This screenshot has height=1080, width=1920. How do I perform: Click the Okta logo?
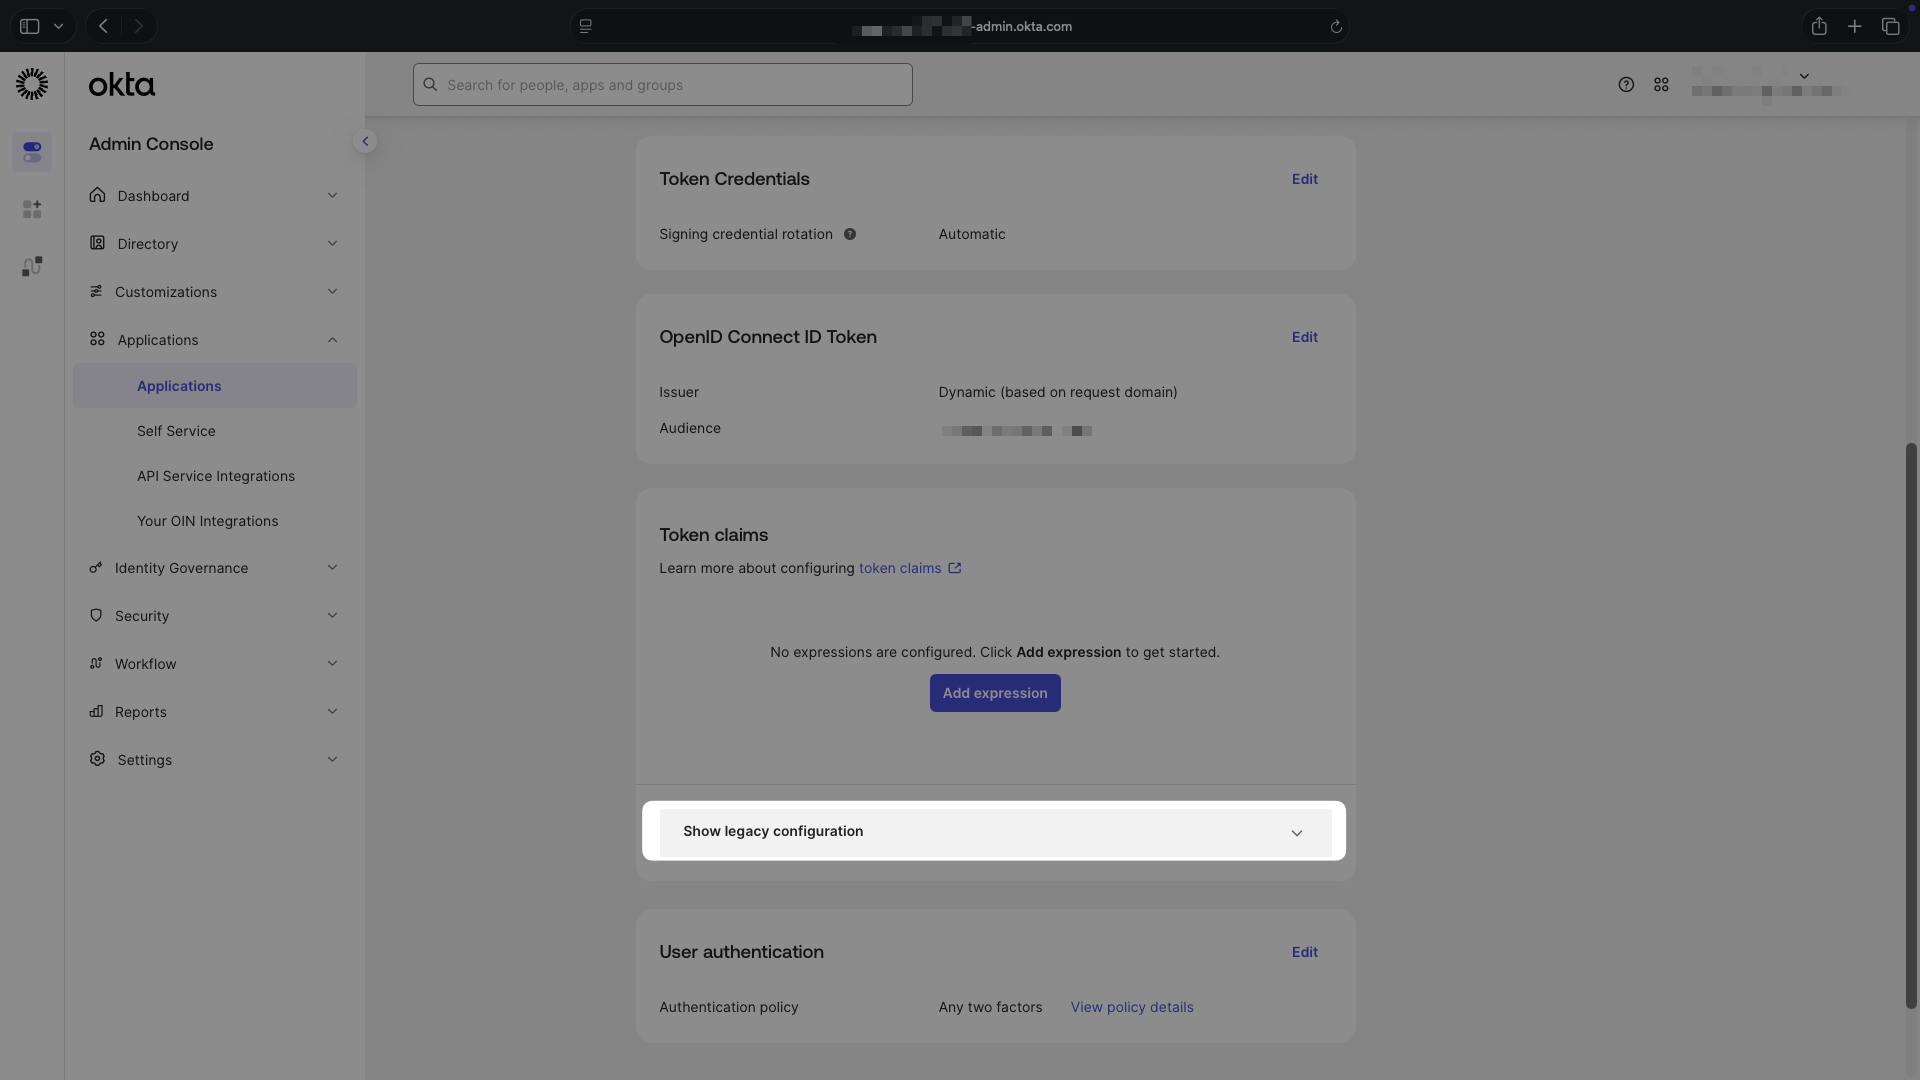click(121, 85)
